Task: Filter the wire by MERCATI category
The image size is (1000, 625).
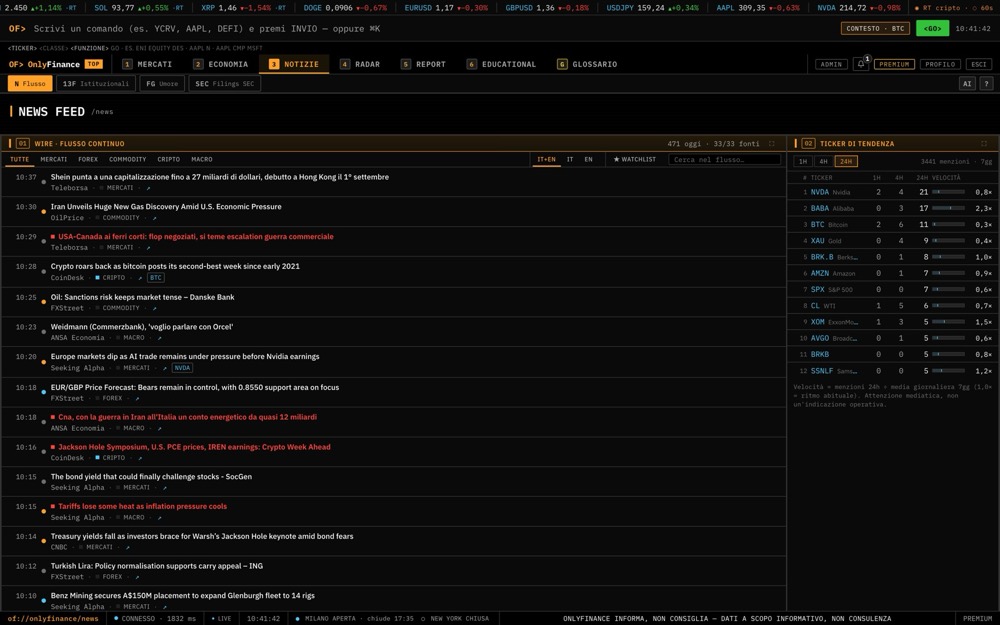Action: pyautogui.click(x=54, y=159)
